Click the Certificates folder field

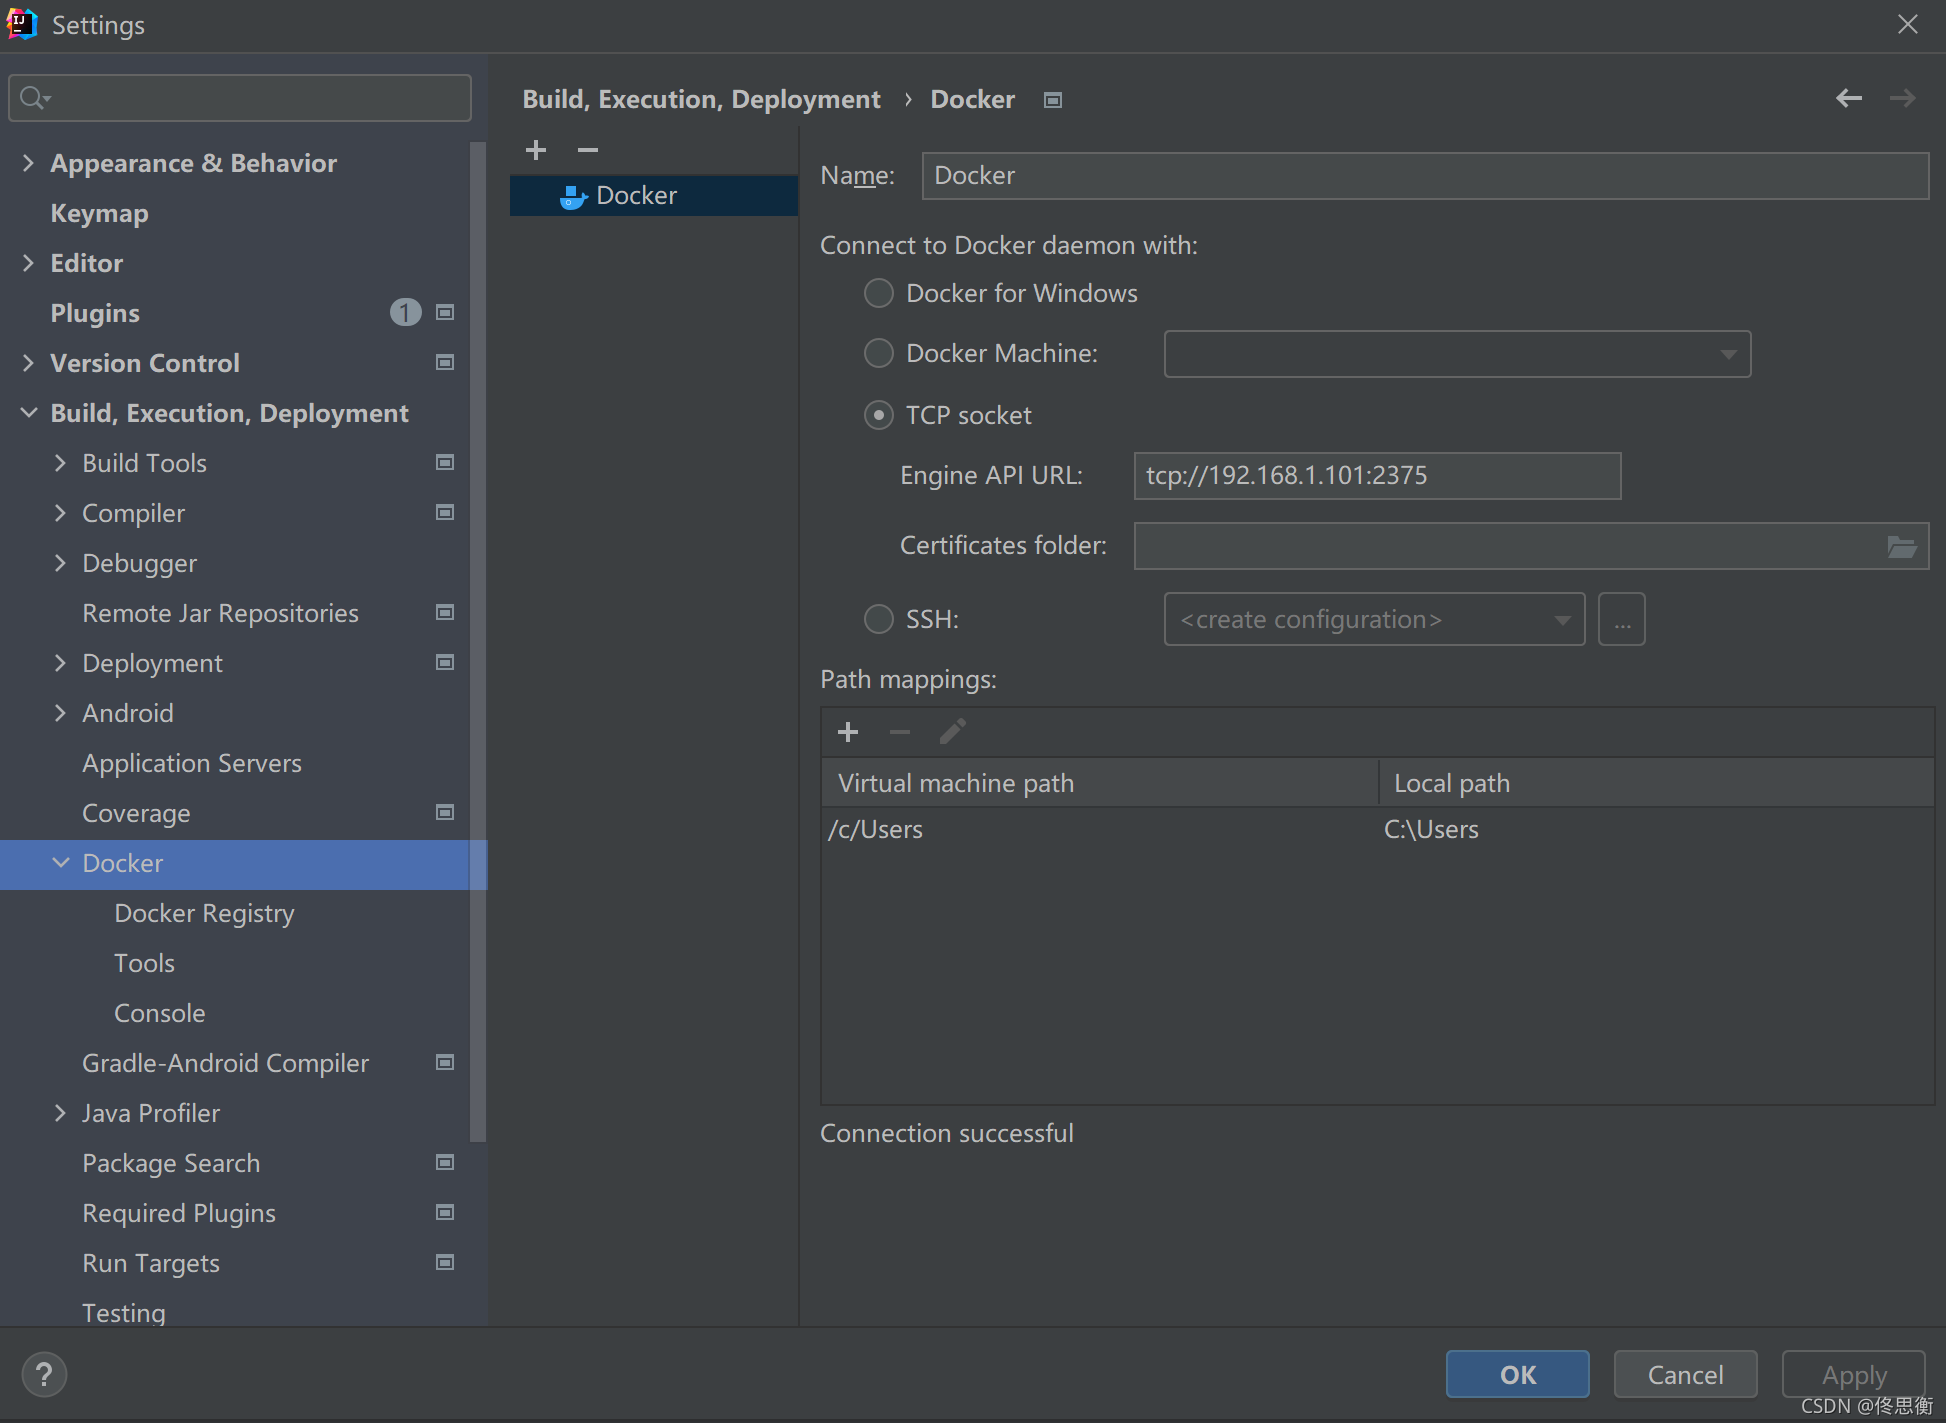[1531, 546]
